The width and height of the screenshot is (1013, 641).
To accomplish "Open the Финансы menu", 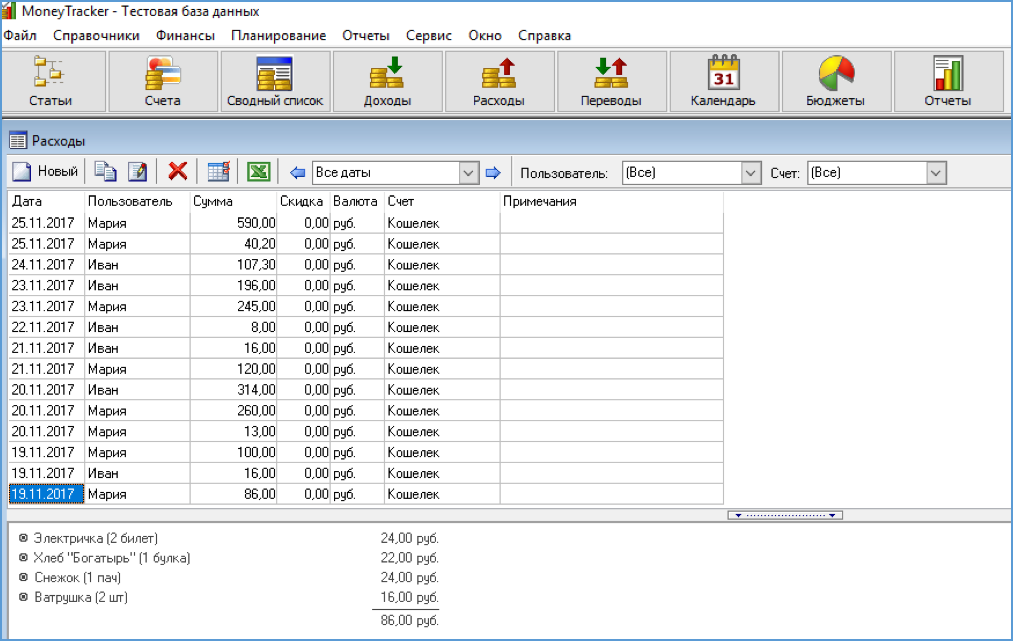I will tap(185, 35).
